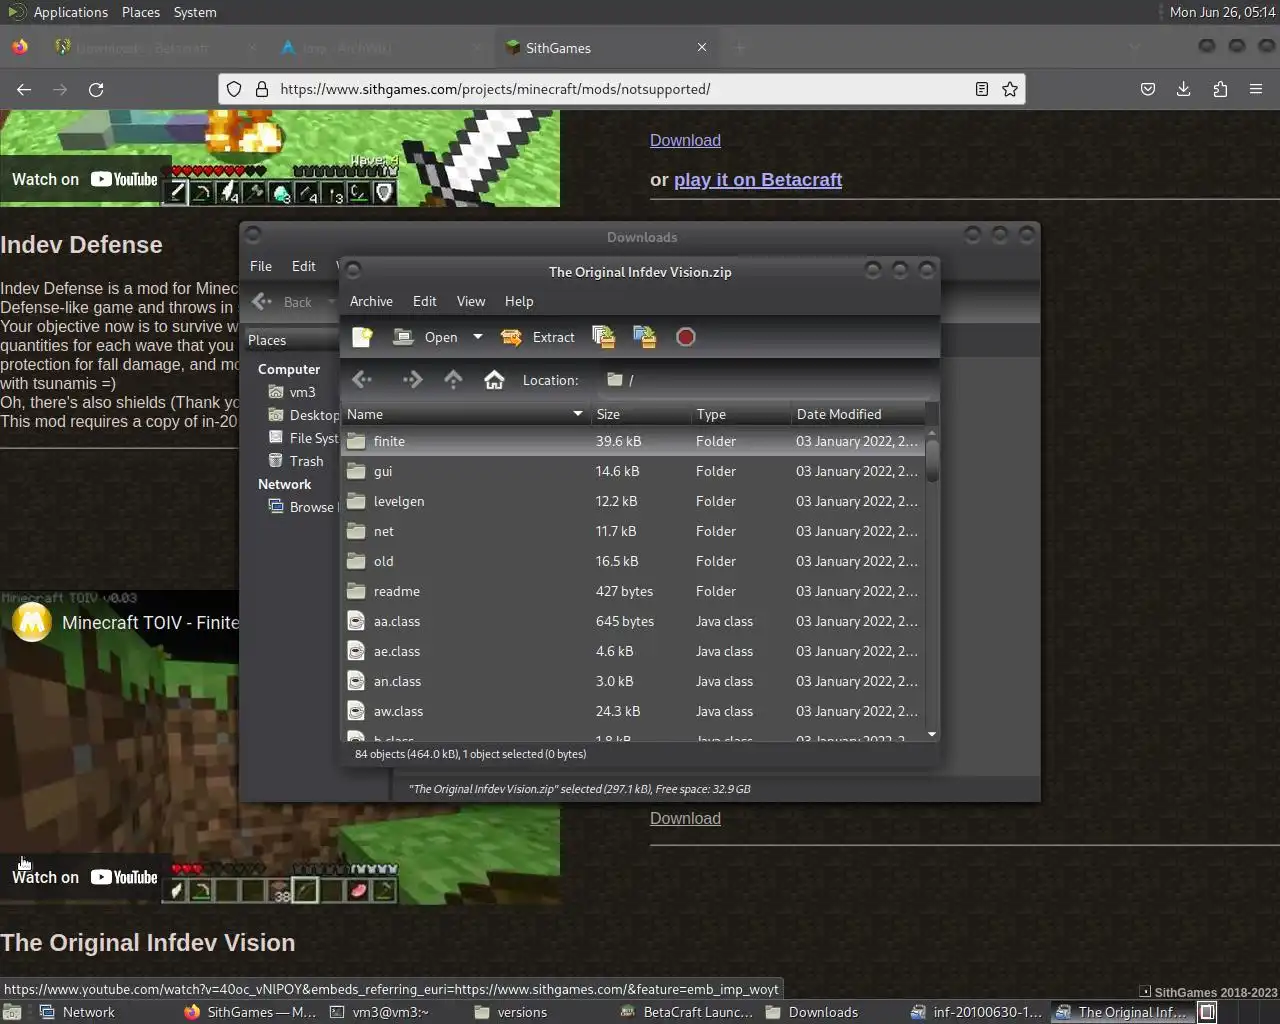The height and width of the screenshot is (1024, 1280).
Task: Select the readme folder row
Action: 633,591
